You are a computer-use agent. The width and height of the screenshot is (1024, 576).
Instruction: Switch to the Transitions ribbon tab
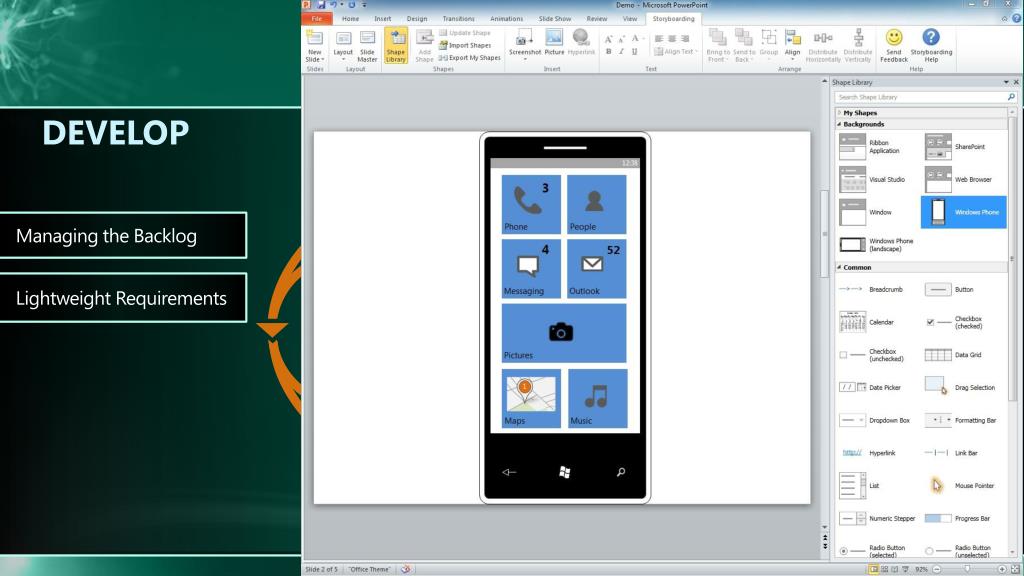458,18
